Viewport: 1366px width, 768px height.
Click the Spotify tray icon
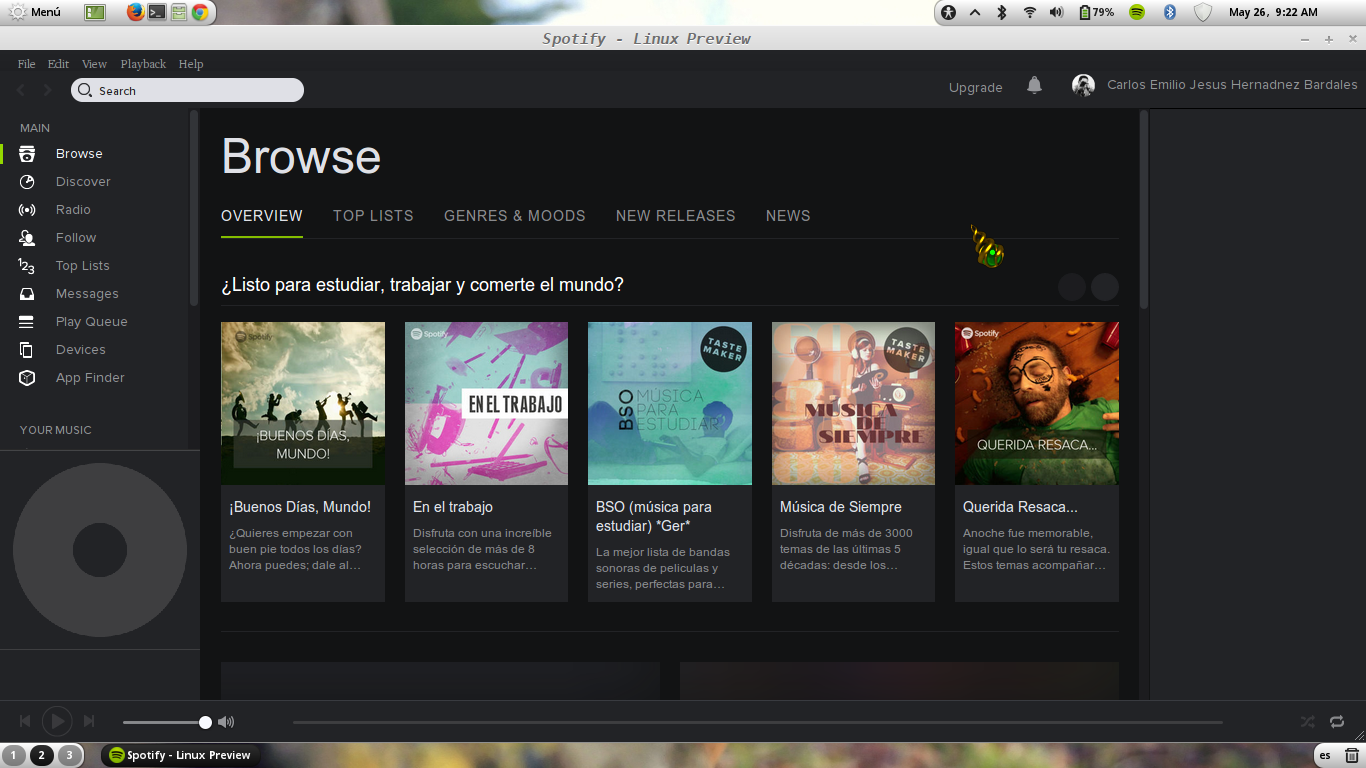1139,13
